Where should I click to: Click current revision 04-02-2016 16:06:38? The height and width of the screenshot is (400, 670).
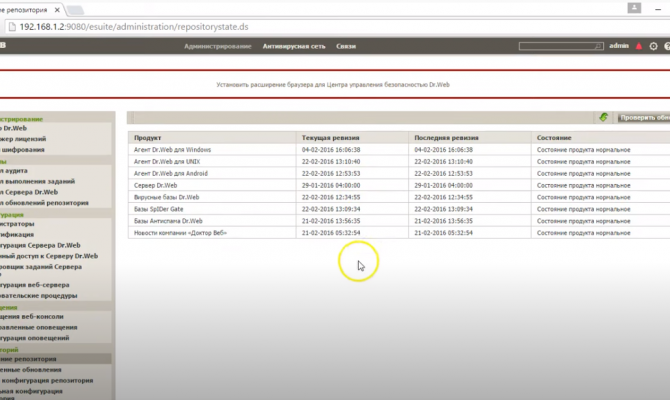331,150
